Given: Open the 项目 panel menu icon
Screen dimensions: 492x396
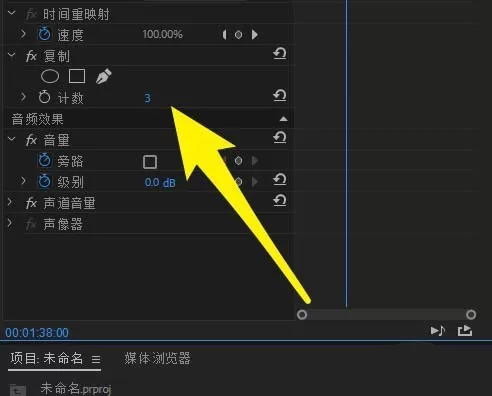Looking at the screenshot, I should point(96,359).
